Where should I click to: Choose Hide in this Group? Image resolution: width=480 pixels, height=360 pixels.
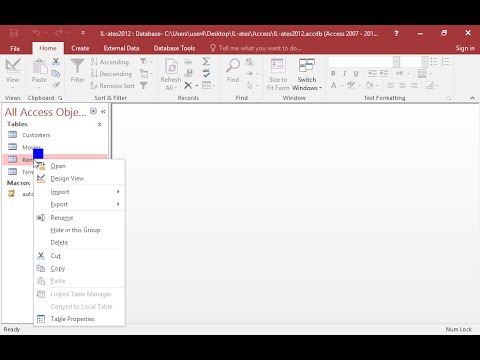point(79,230)
